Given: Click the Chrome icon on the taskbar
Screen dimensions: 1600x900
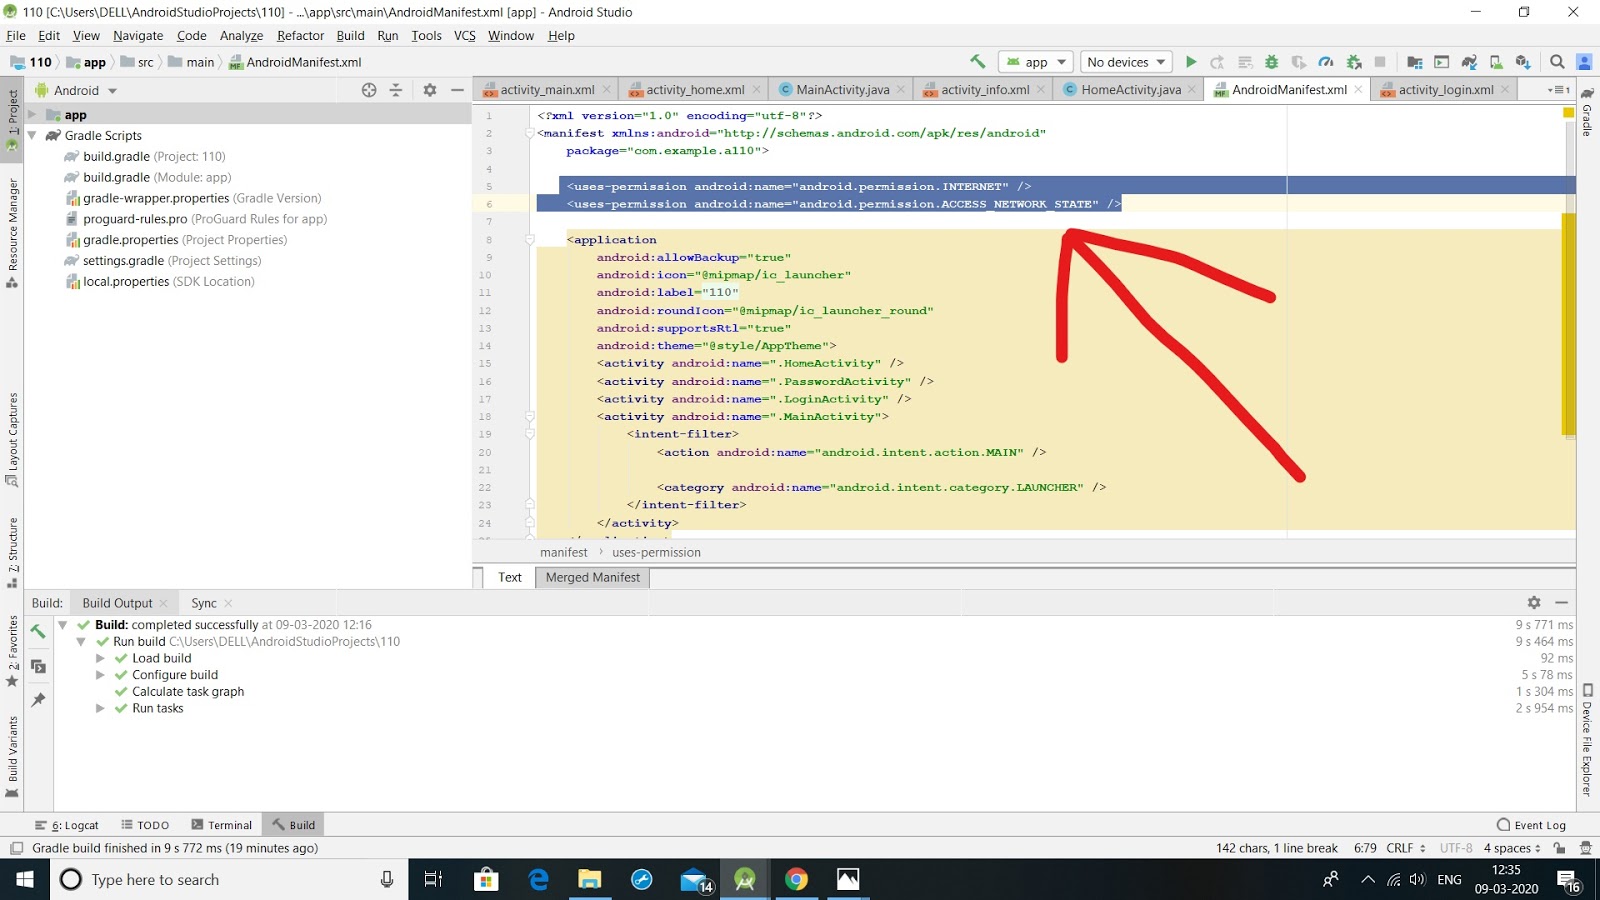Looking at the screenshot, I should coord(797,879).
